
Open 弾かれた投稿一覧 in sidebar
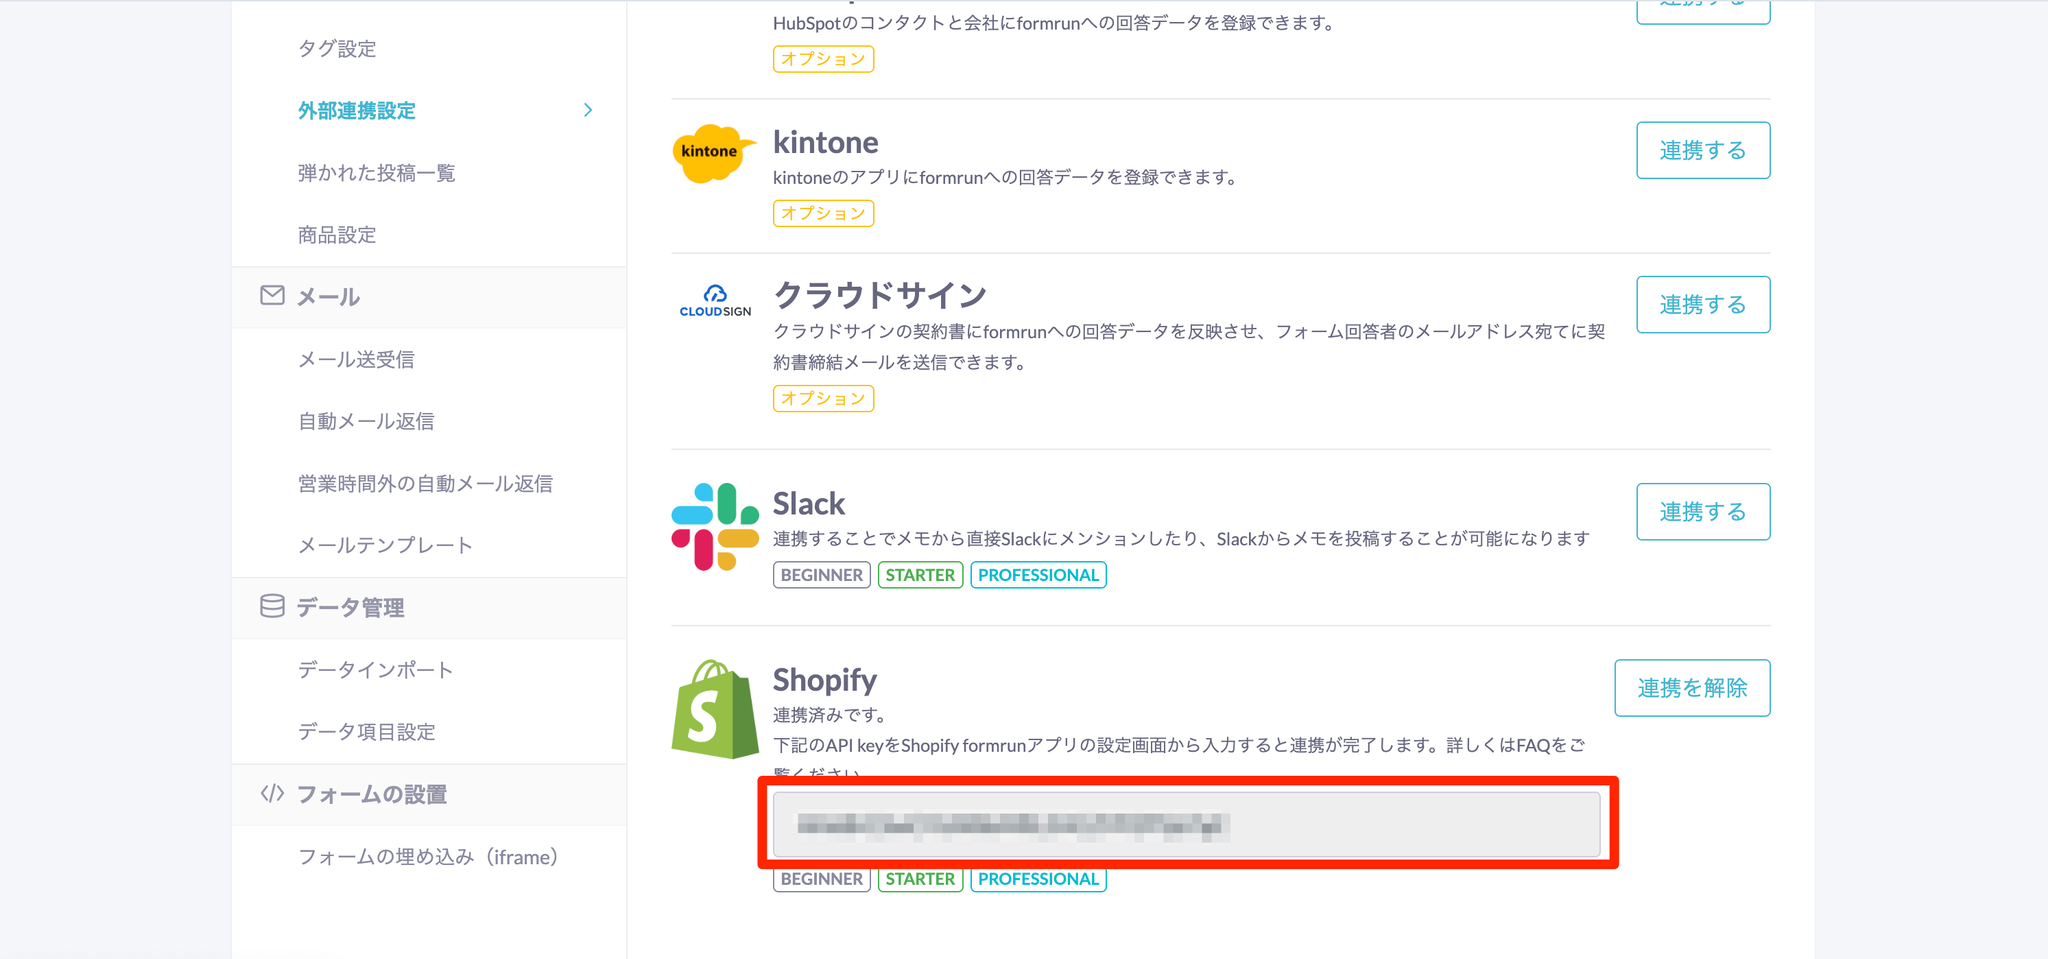376,173
